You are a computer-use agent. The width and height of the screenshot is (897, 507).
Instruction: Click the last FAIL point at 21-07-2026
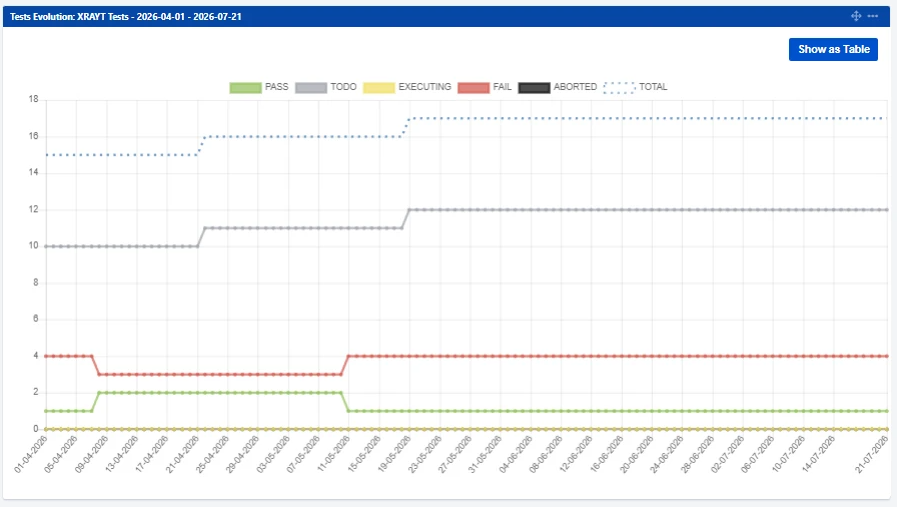(887, 356)
